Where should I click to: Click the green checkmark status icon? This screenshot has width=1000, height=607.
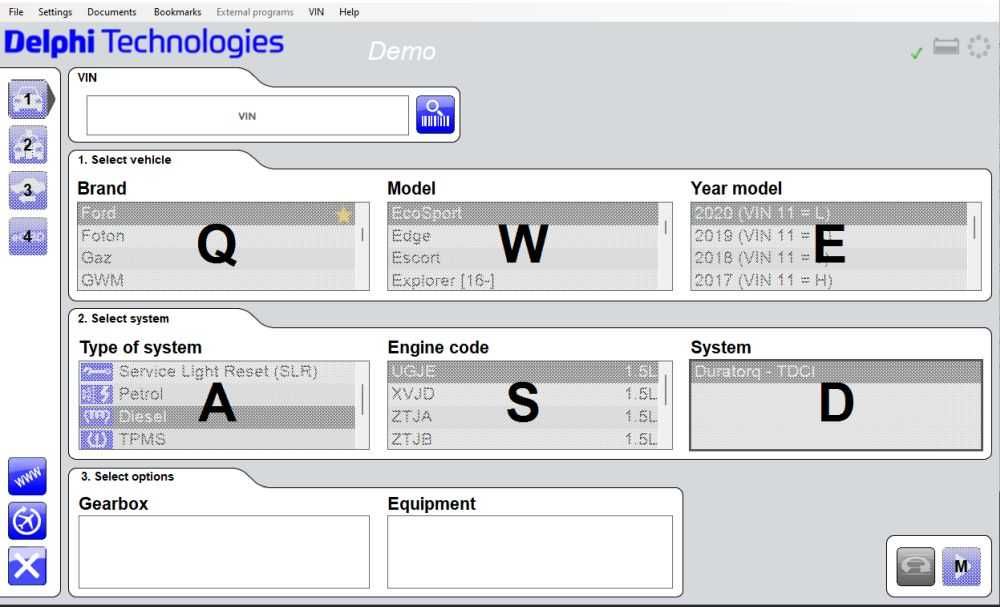[916, 54]
